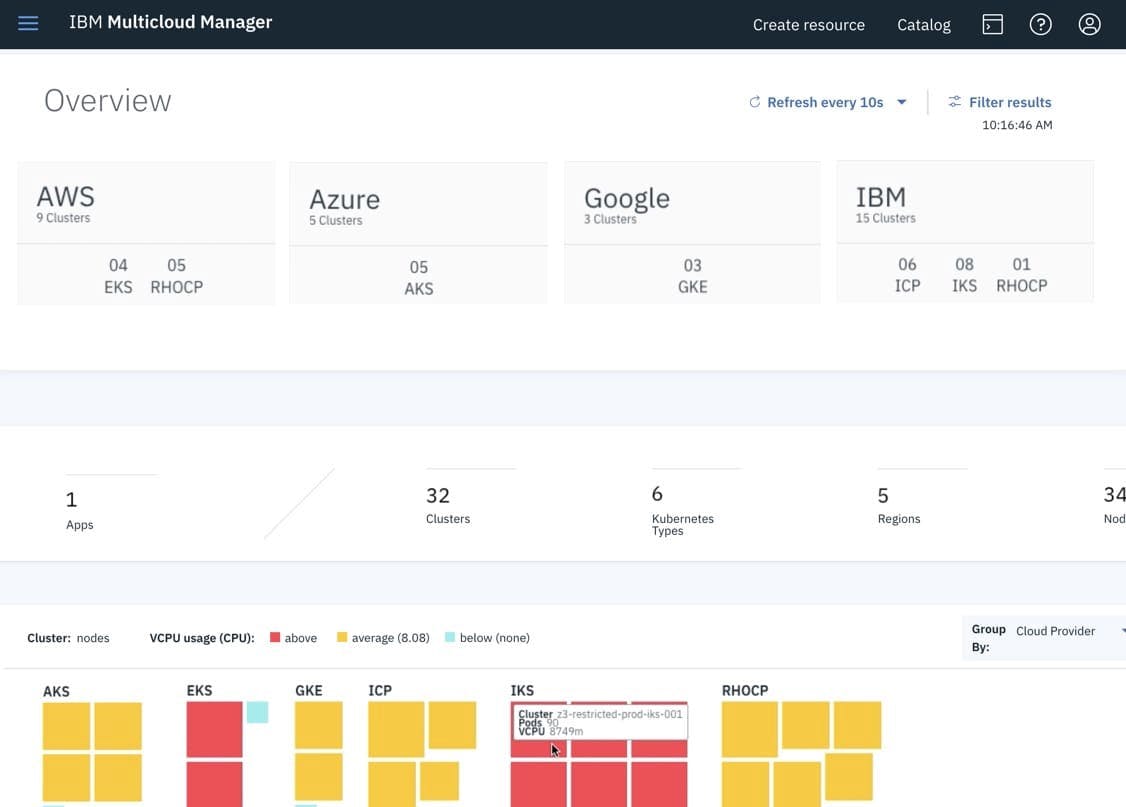Open the Catalog menu item
The image size is (1126, 807).
tap(923, 25)
